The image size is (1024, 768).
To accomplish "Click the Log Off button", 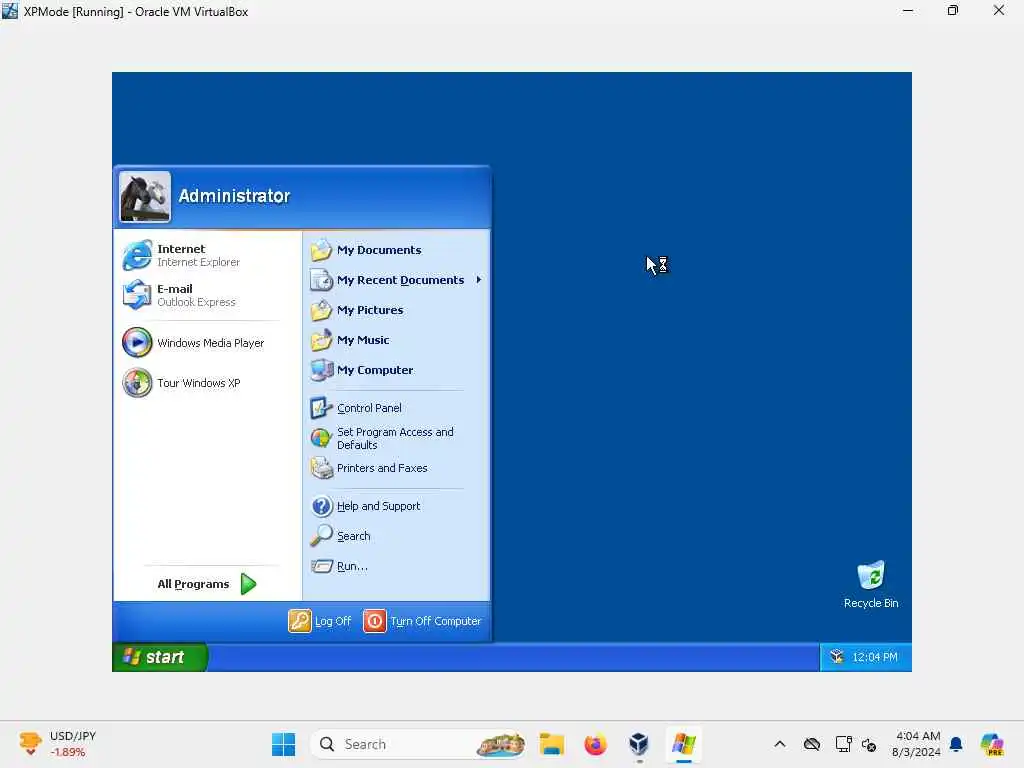I will coord(320,621).
